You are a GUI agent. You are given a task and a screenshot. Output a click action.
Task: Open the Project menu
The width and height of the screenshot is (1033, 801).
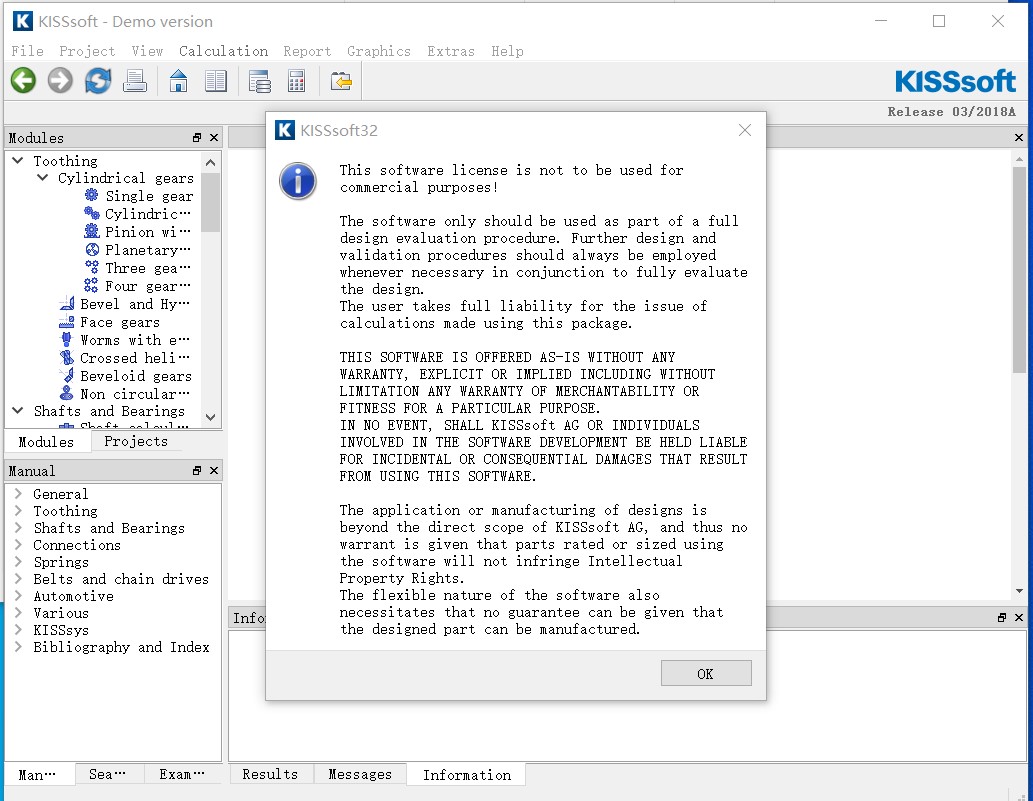click(87, 51)
